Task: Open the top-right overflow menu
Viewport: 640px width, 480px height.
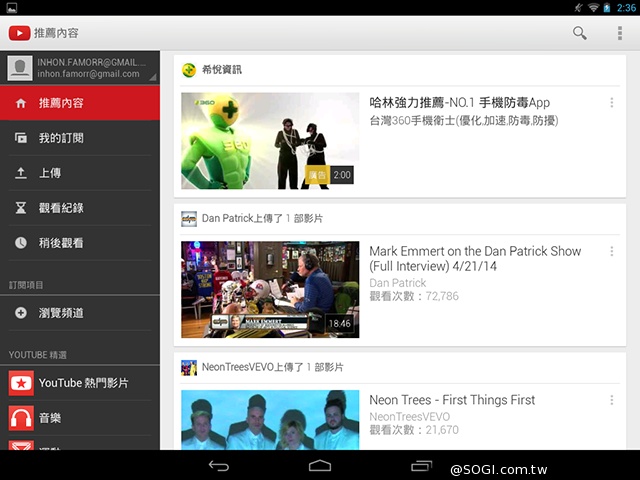Action: click(620, 33)
